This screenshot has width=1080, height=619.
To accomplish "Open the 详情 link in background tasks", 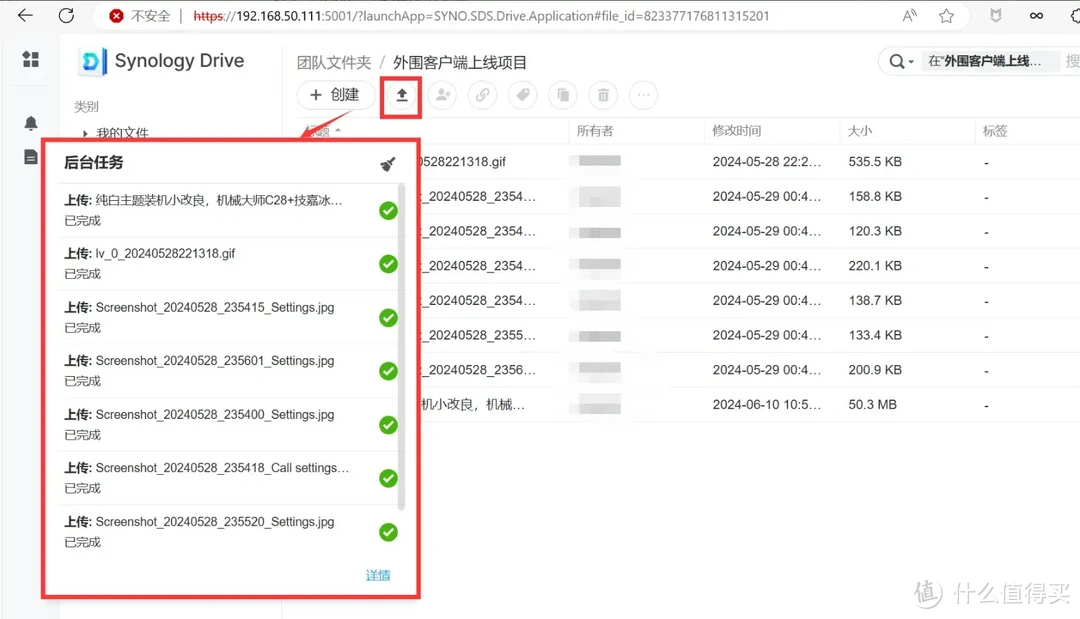I will click(377, 575).
